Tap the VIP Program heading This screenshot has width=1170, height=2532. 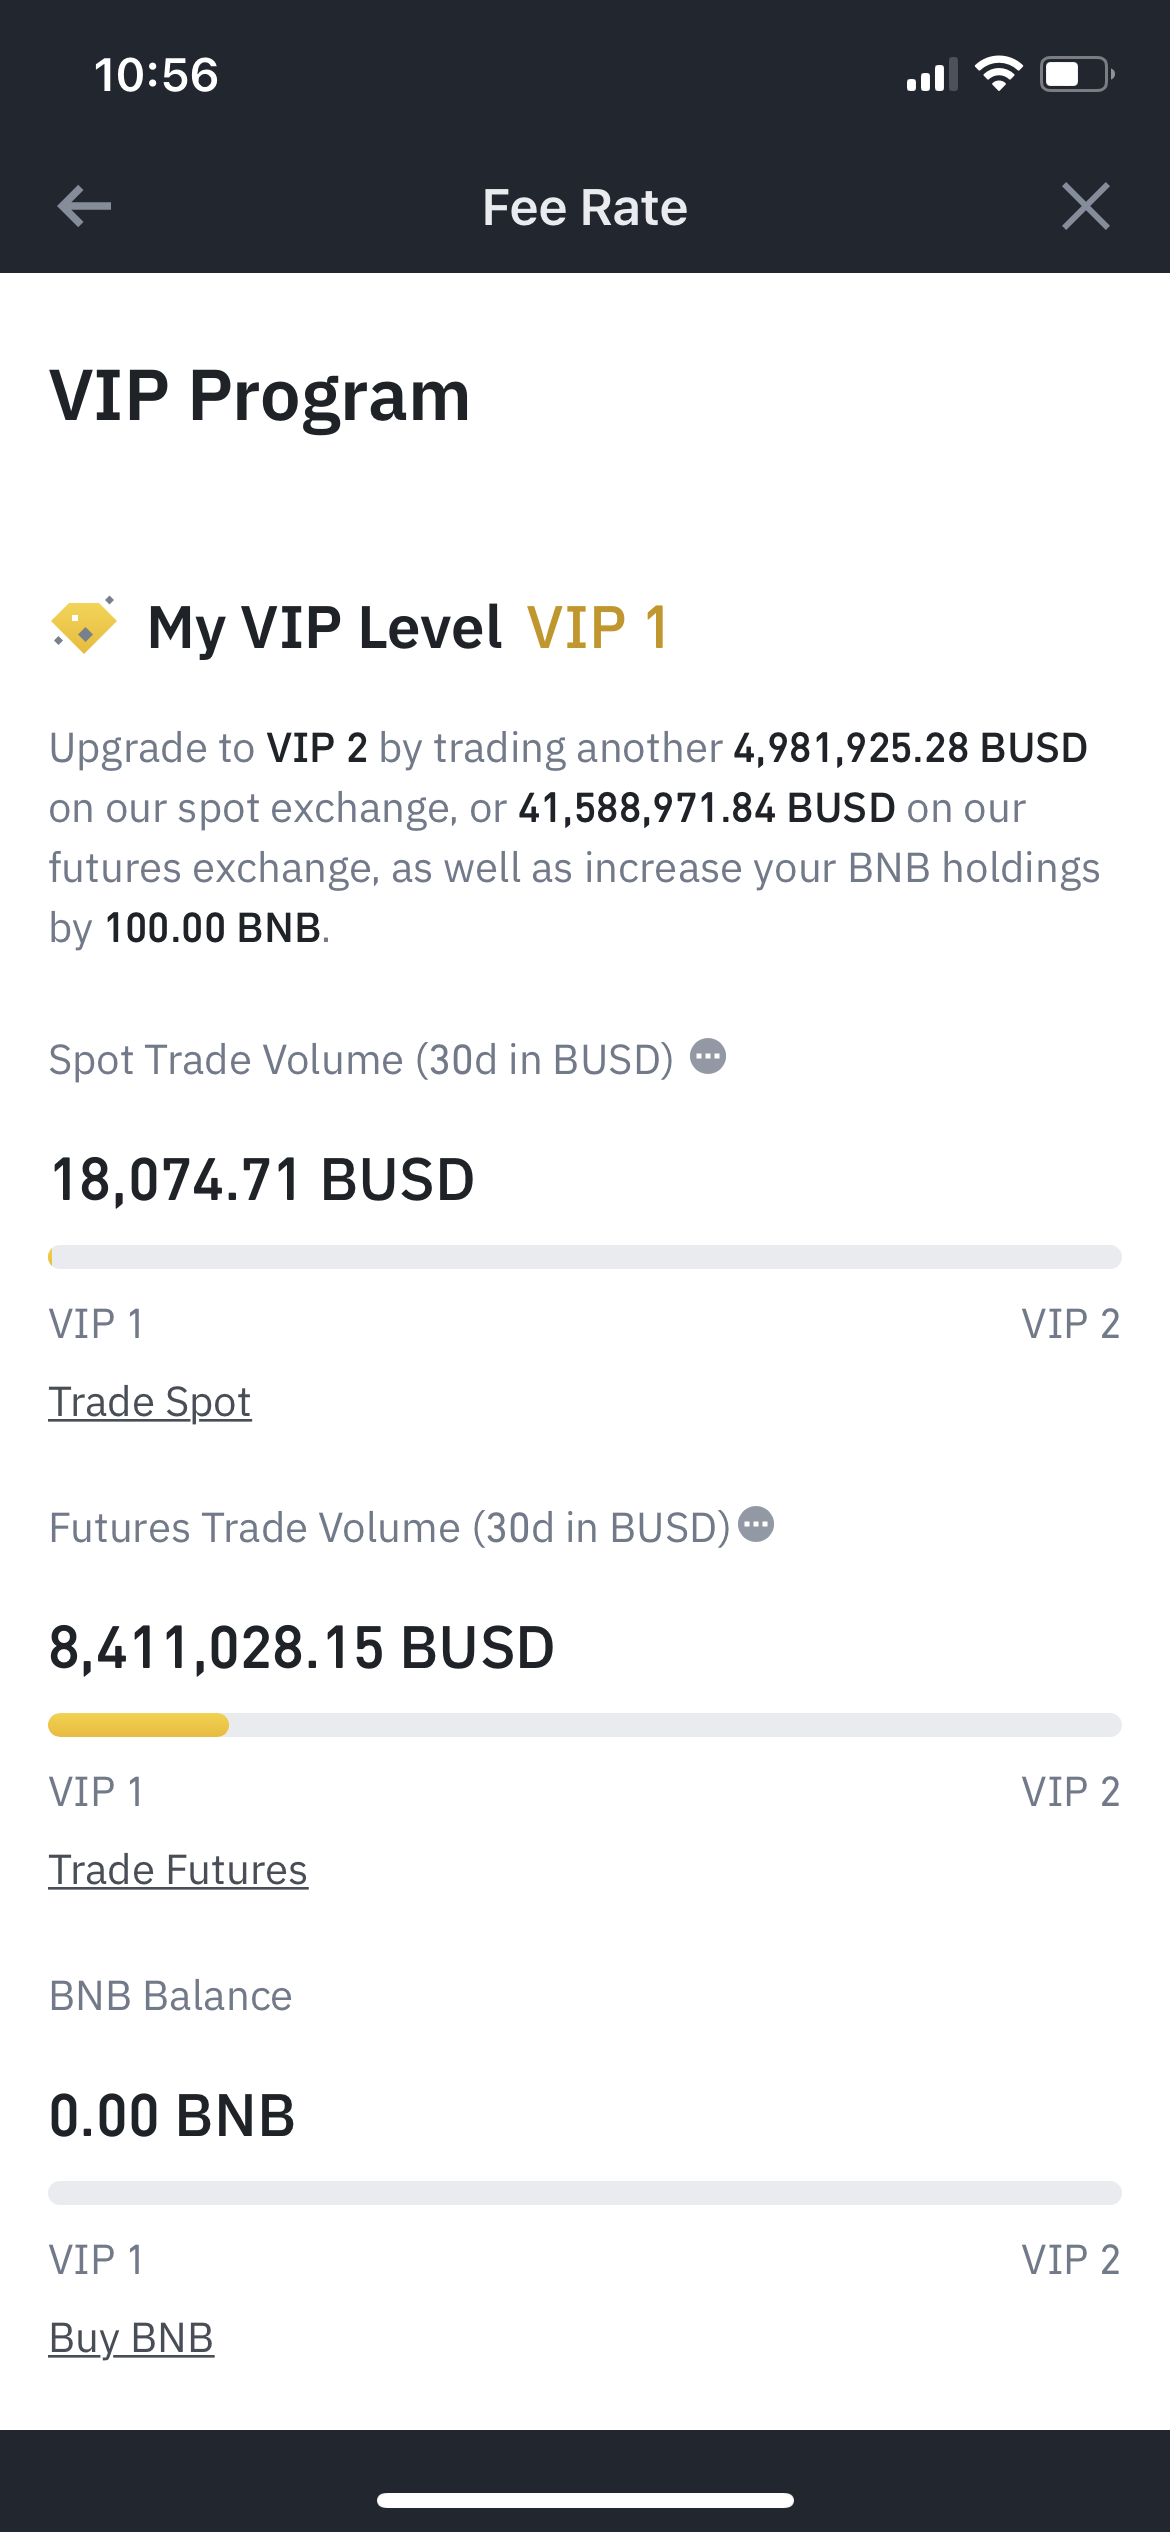[x=260, y=396]
